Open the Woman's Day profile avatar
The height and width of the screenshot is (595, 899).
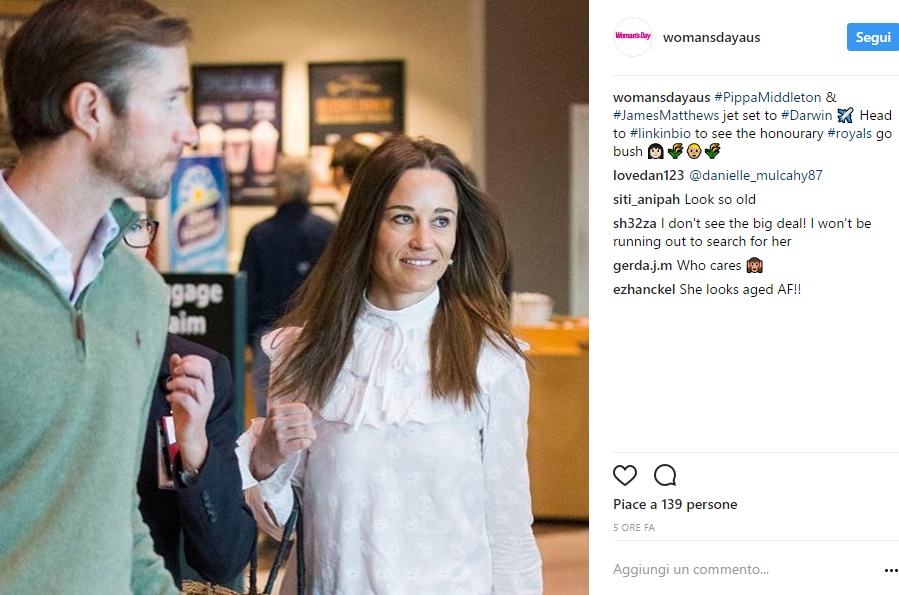tap(633, 37)
